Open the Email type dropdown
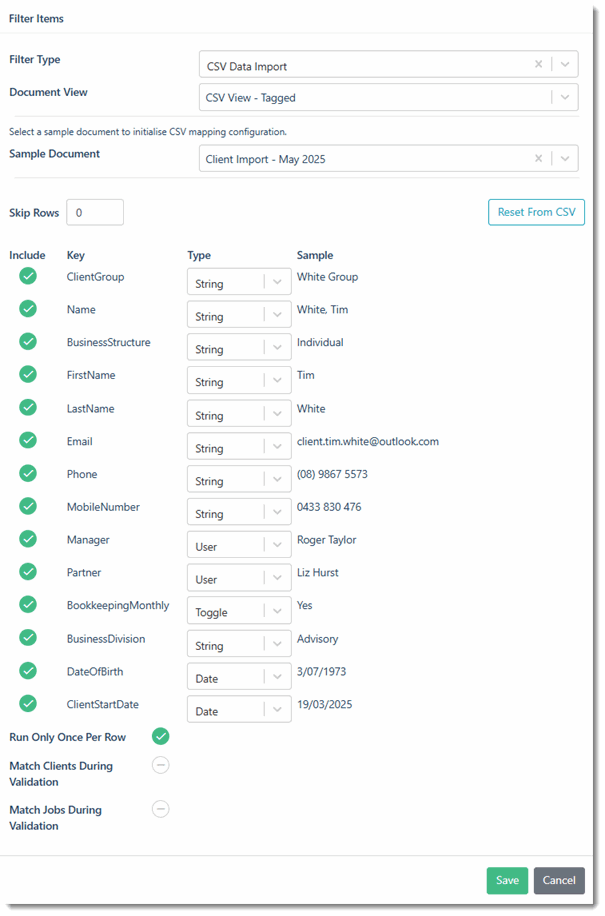This screenshot has height=916, width=605. [239, 447]
